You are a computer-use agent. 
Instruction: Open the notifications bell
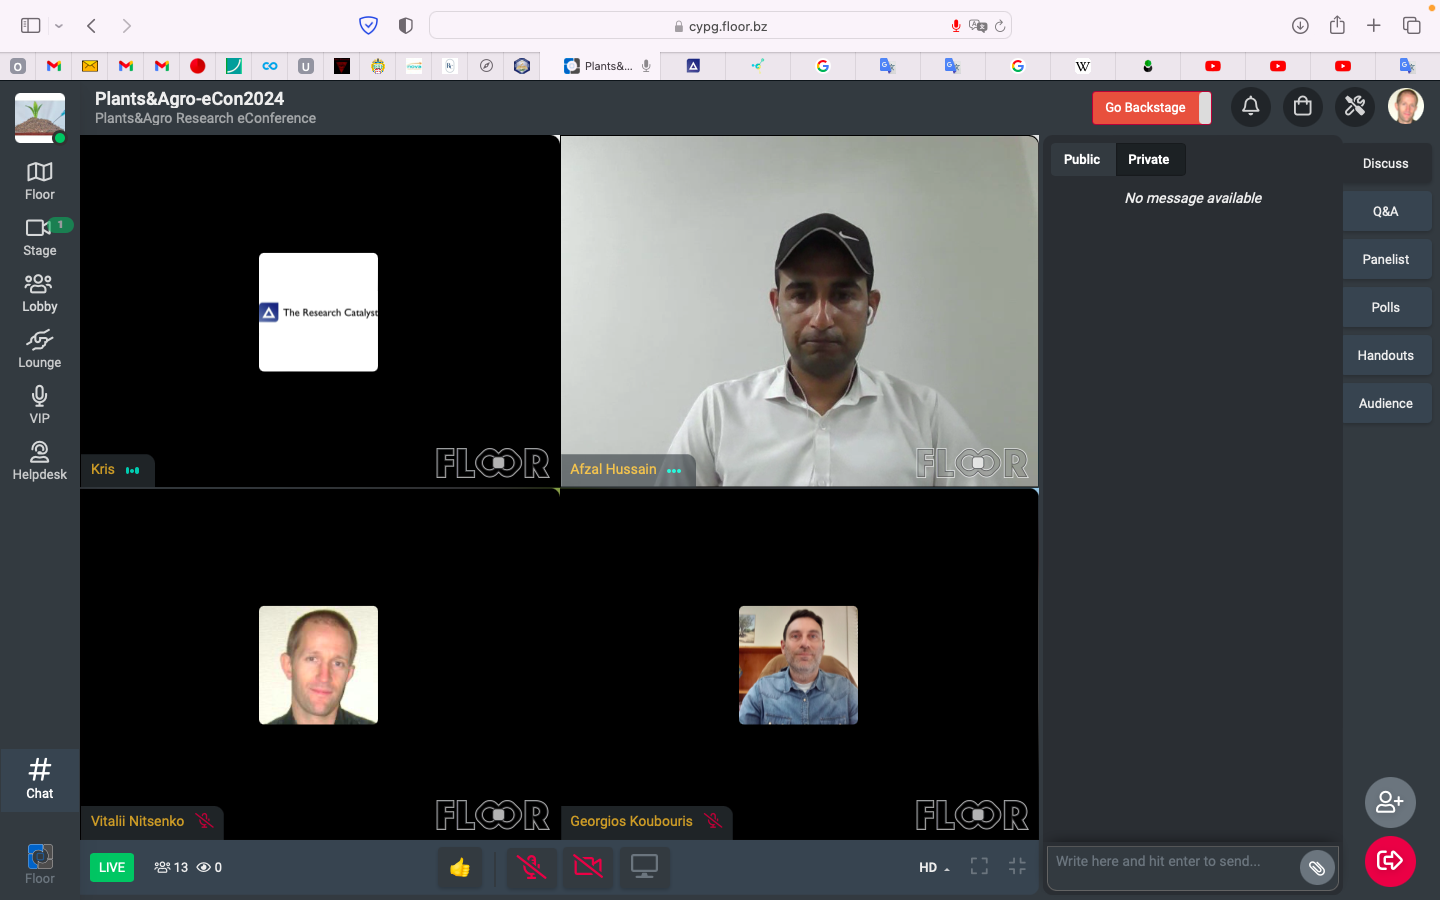1250,106
